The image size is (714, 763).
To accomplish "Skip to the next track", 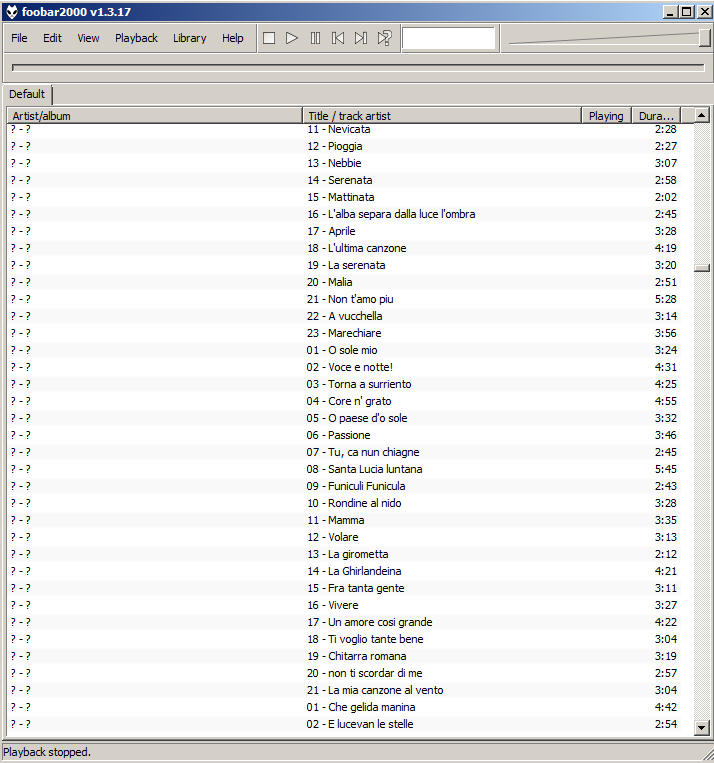I will (361, 38).
